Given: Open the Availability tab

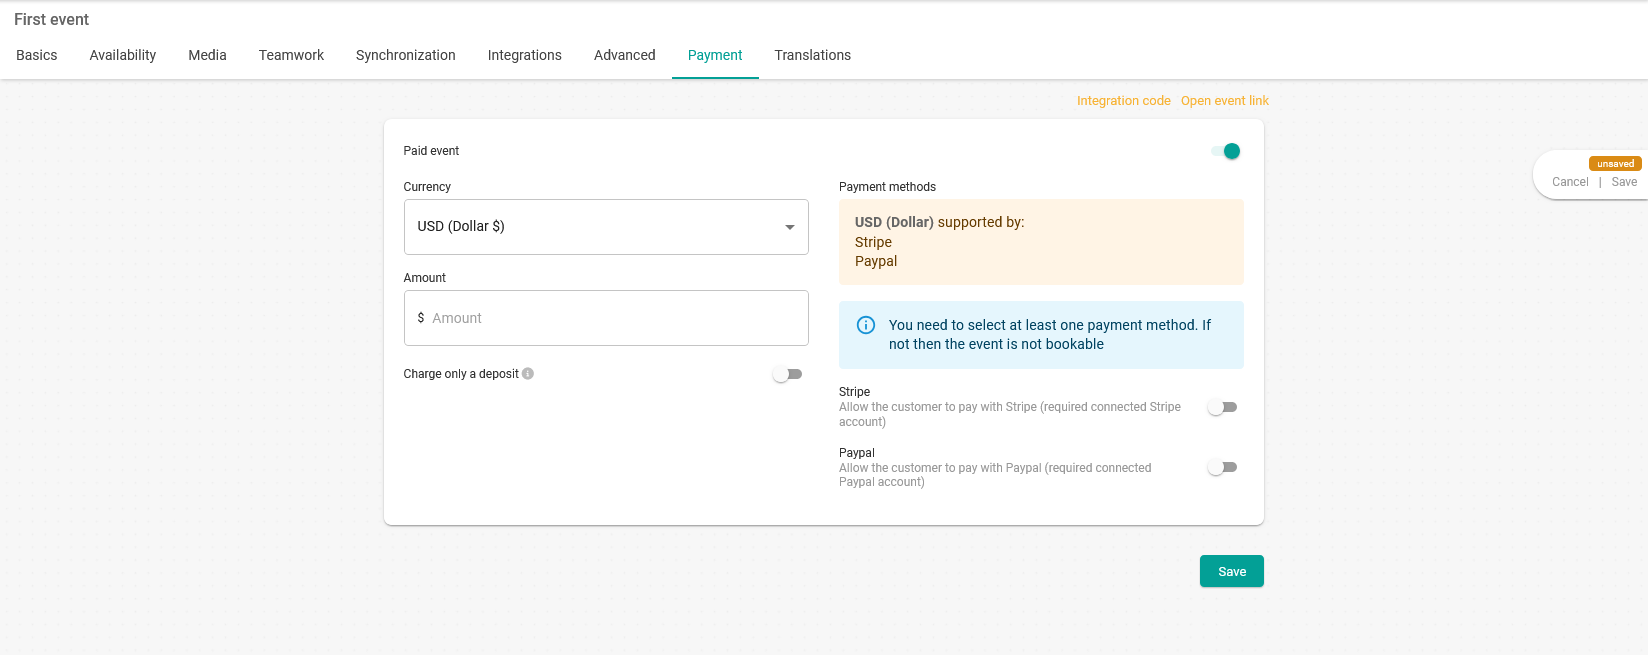Looking at the screenshot, I should 123,55.
